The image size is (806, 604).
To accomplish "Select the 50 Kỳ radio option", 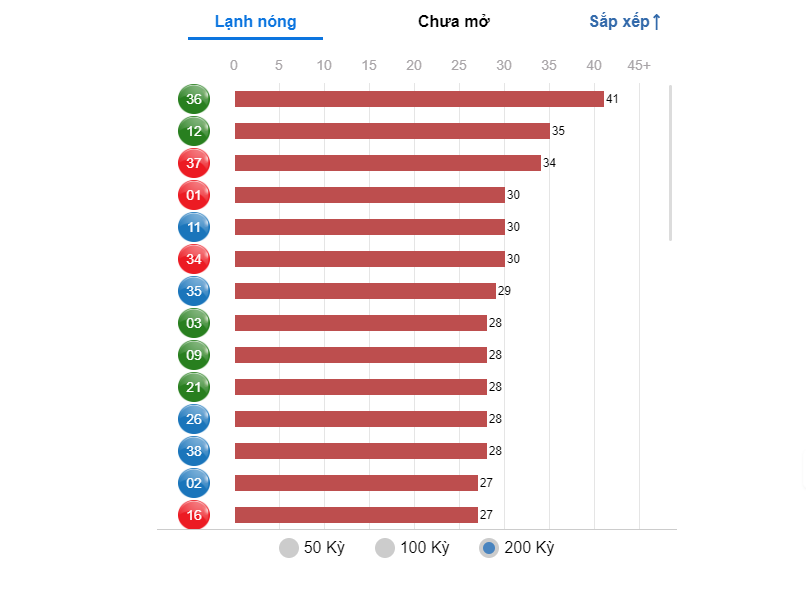I will (289, 548).
